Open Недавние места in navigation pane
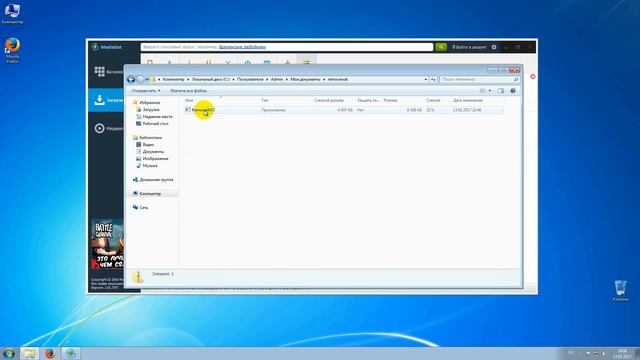The image size is (640, 360). (x=154, y=116)
